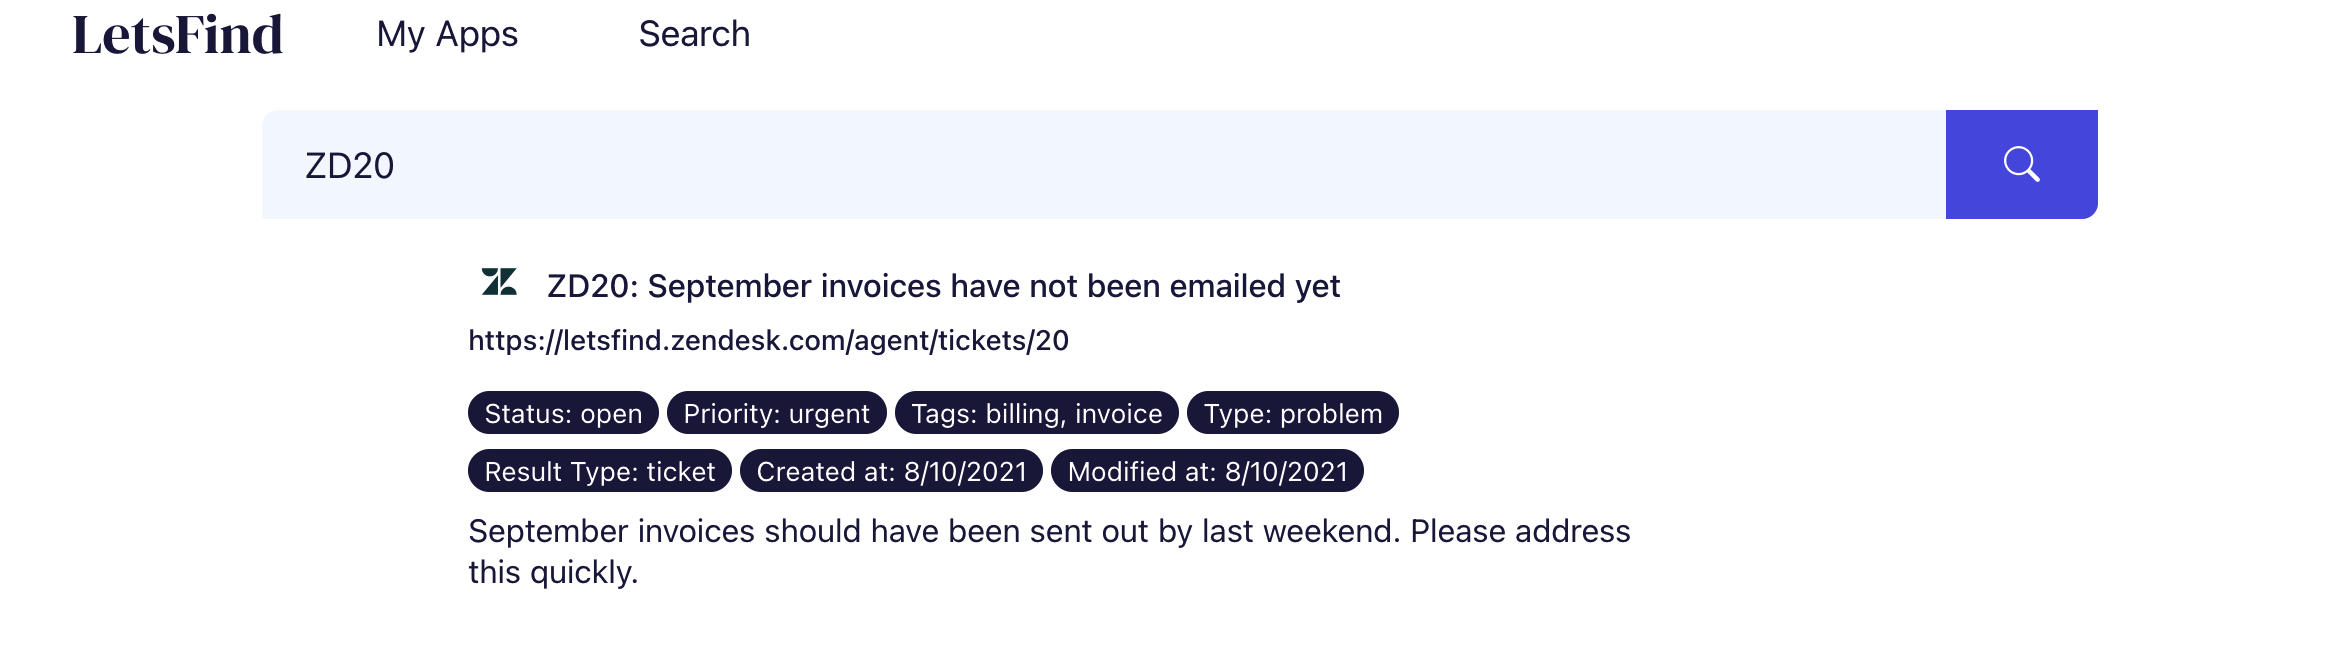Open the My Apps menu item
The image size is (2340, 670).
pos(447,34)
